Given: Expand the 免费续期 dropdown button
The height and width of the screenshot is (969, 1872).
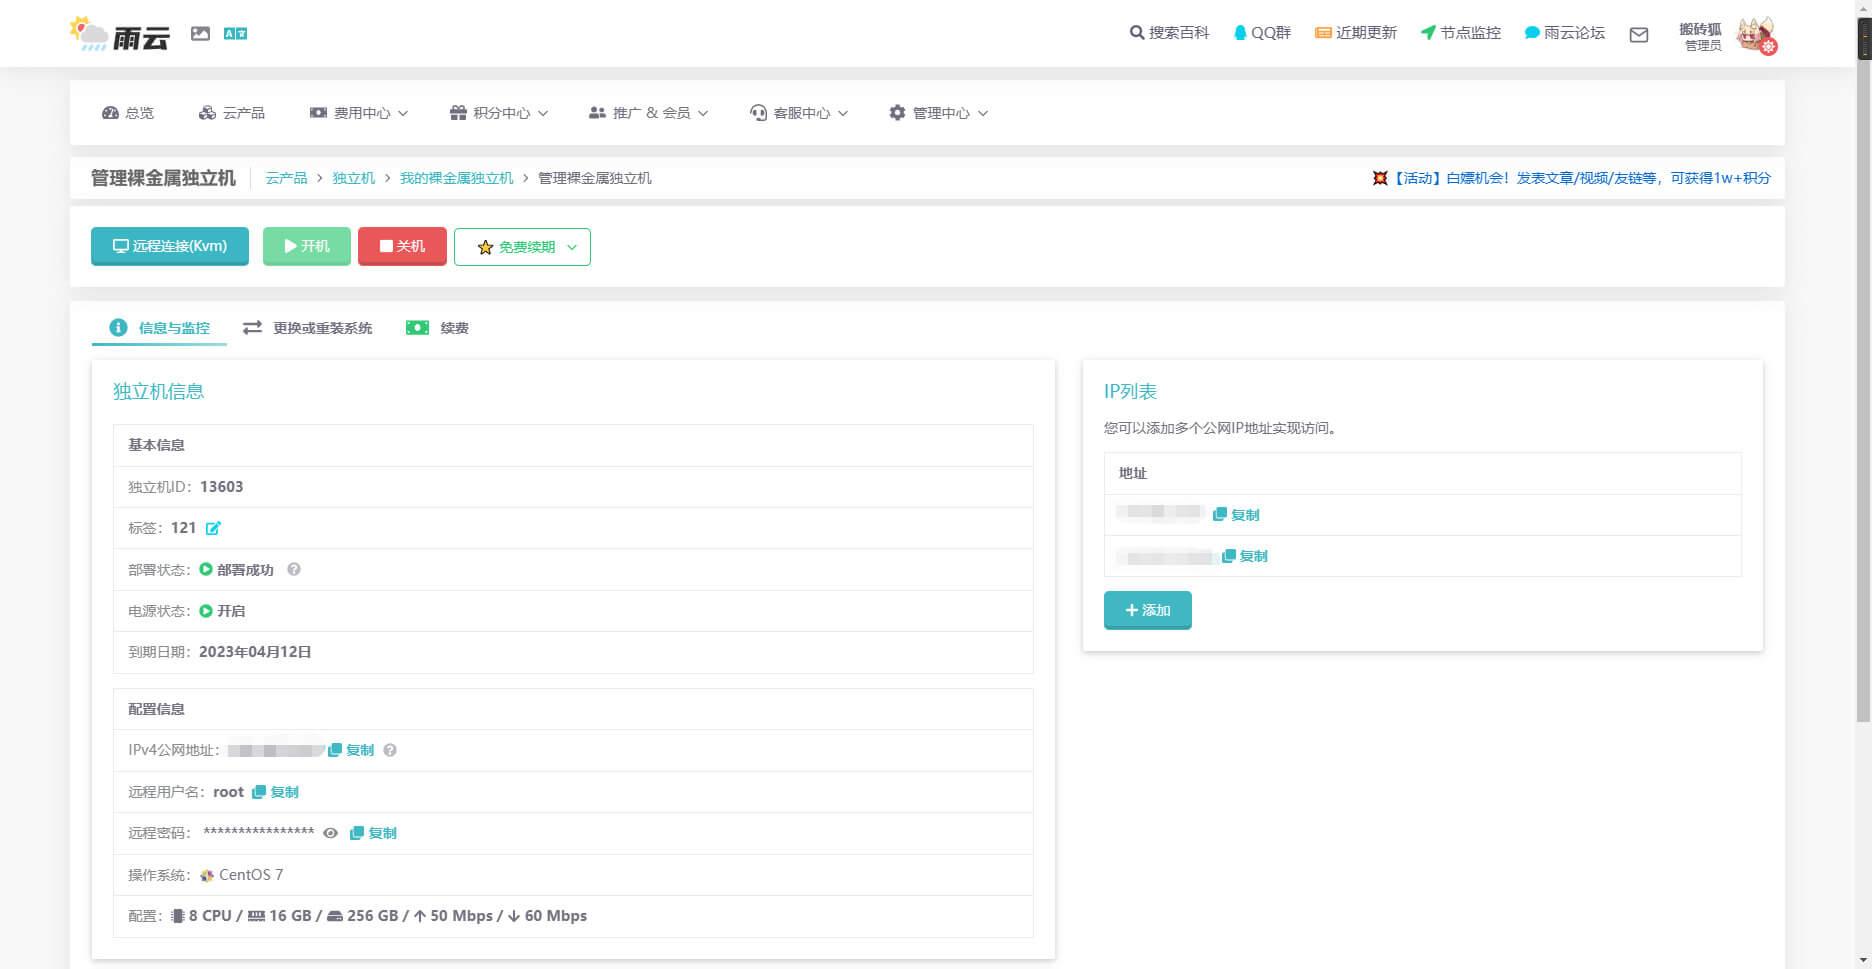Looking at the screenshot, I should 522,247.
